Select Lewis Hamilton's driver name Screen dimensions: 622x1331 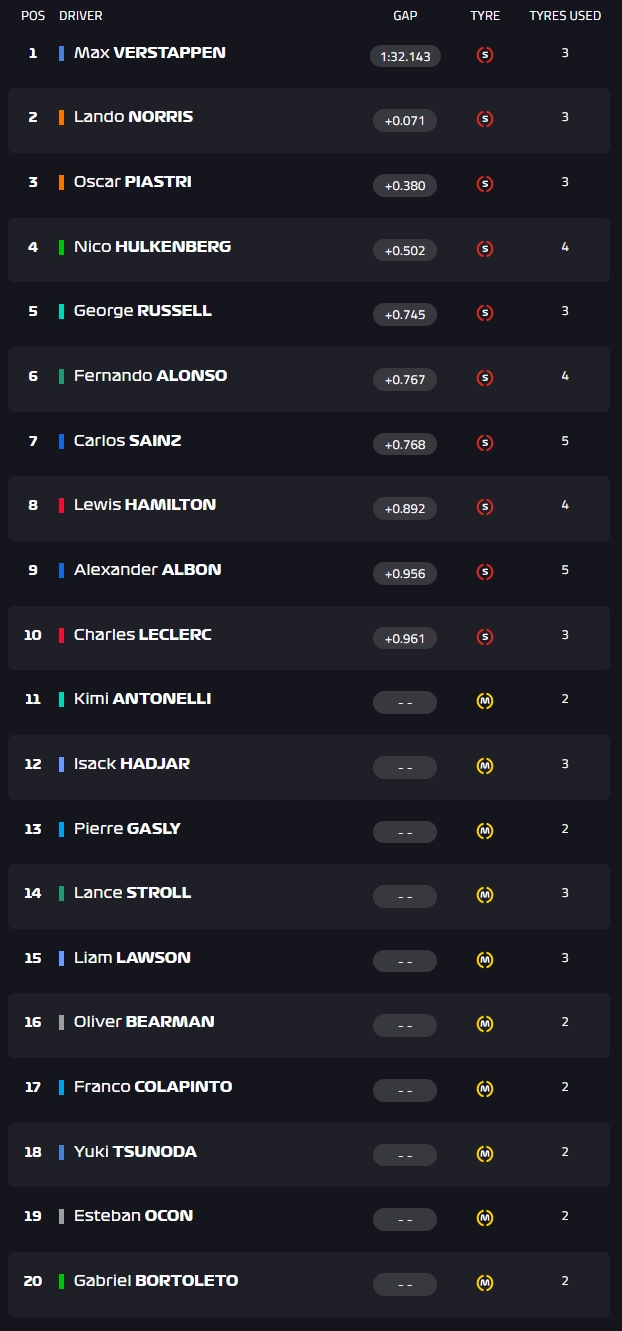pos(144,505)
